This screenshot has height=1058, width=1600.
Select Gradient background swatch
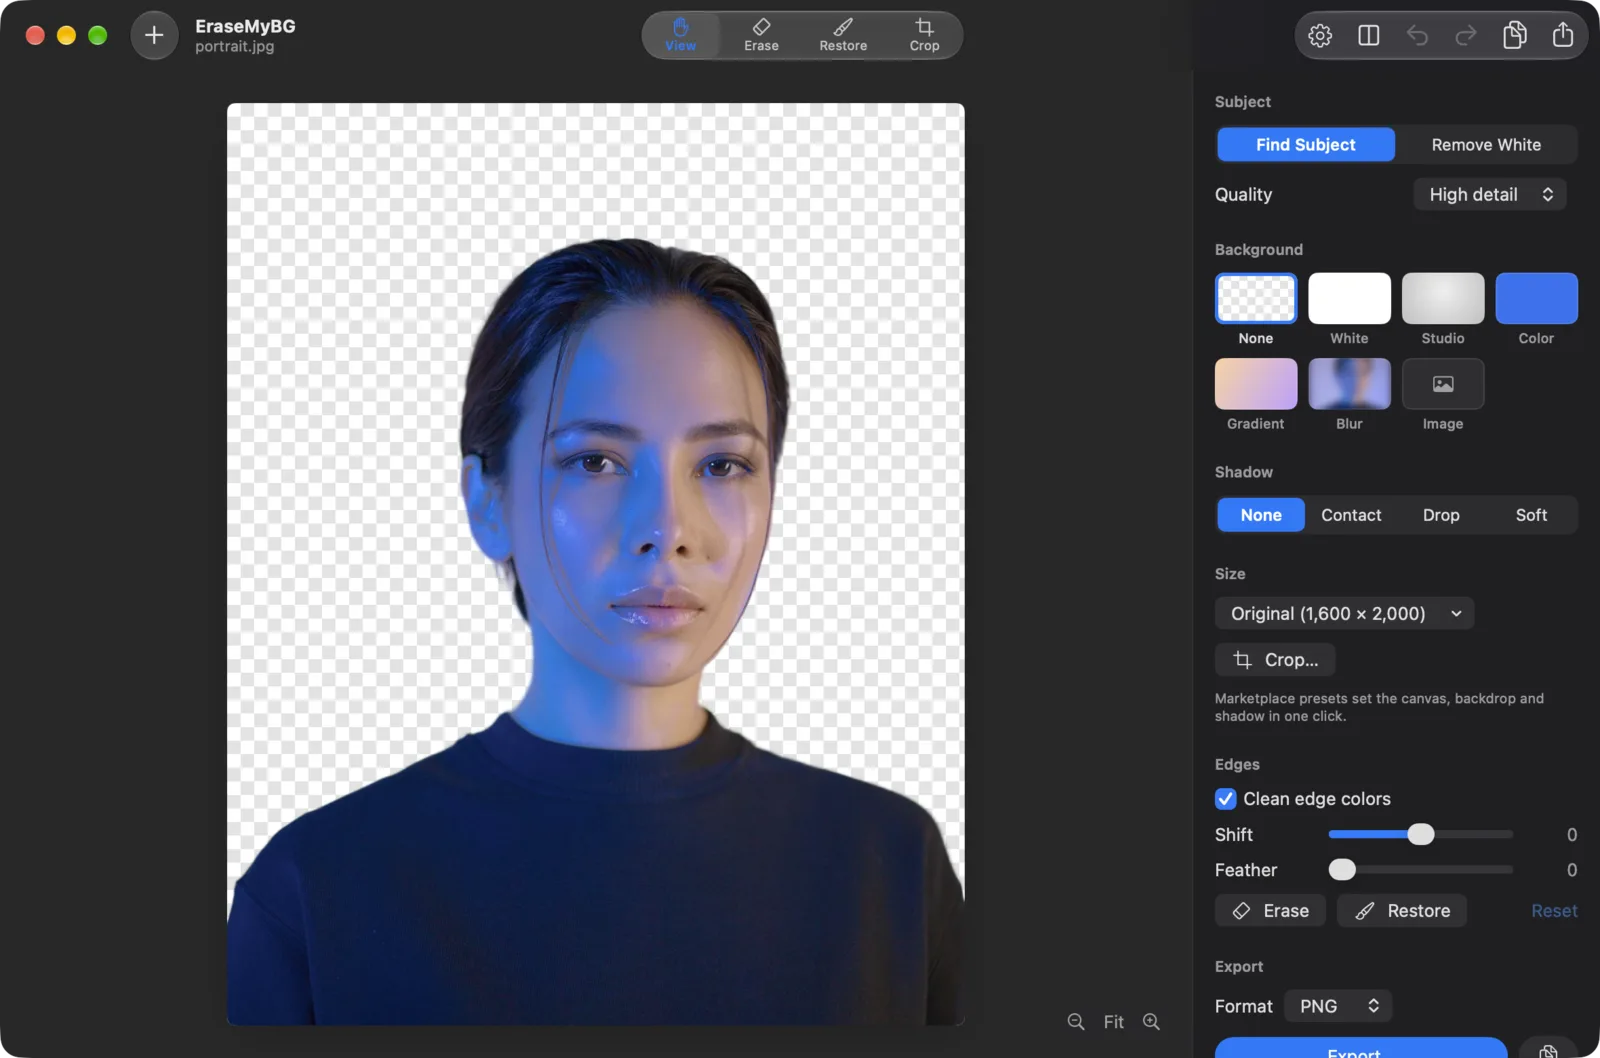tap(1256, 384)
